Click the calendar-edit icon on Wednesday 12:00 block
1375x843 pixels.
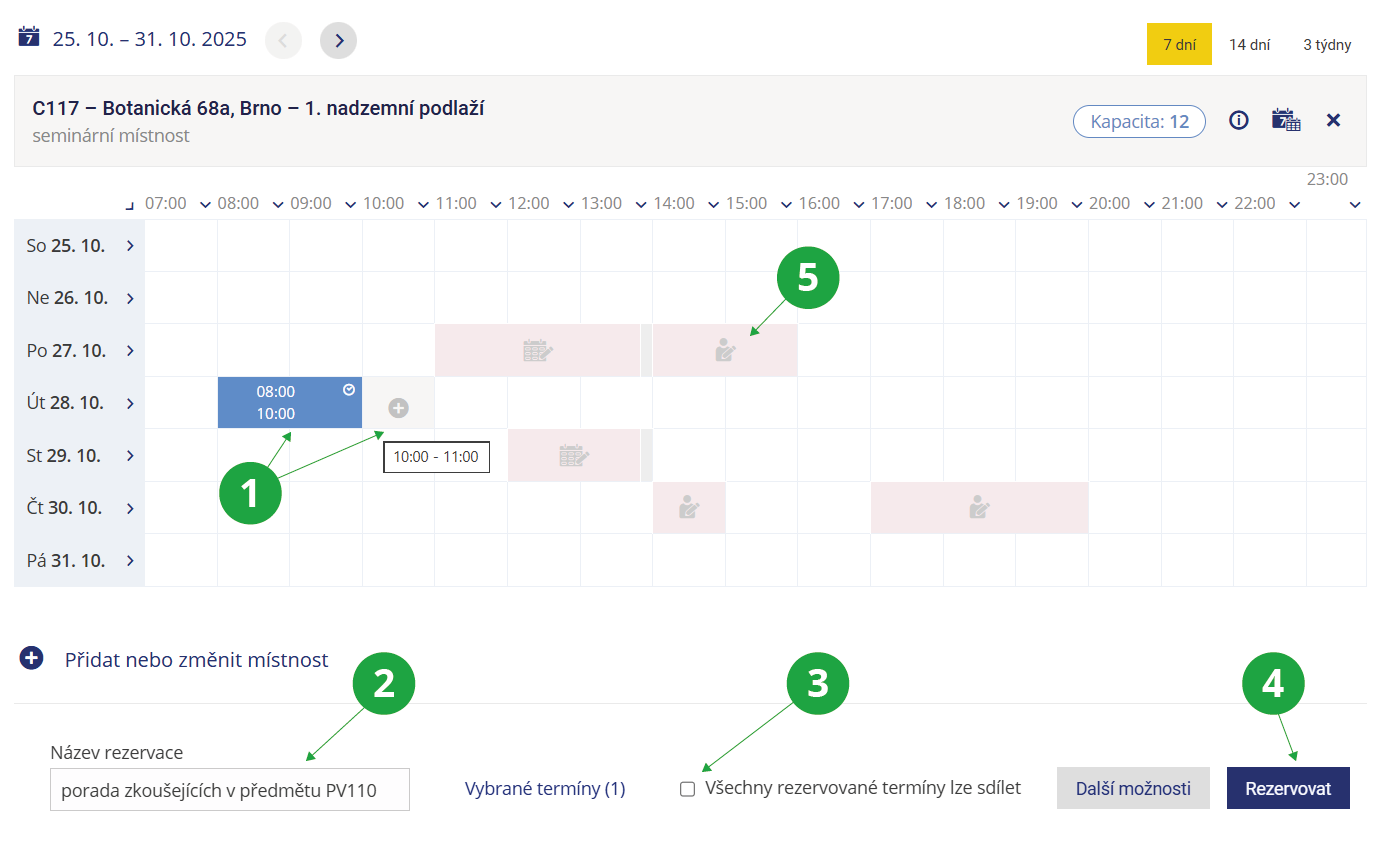click(573, 456)
